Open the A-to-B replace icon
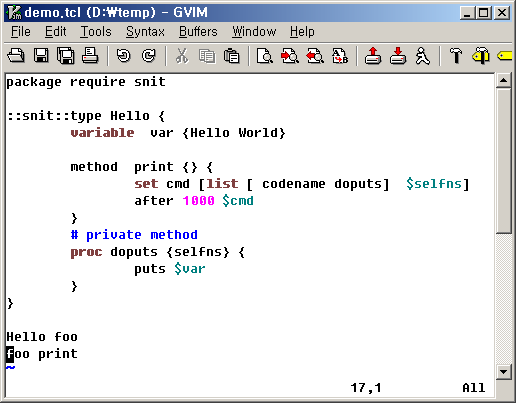Image resolution: width=516 pixels, height=403 pixels. (340, 56)
